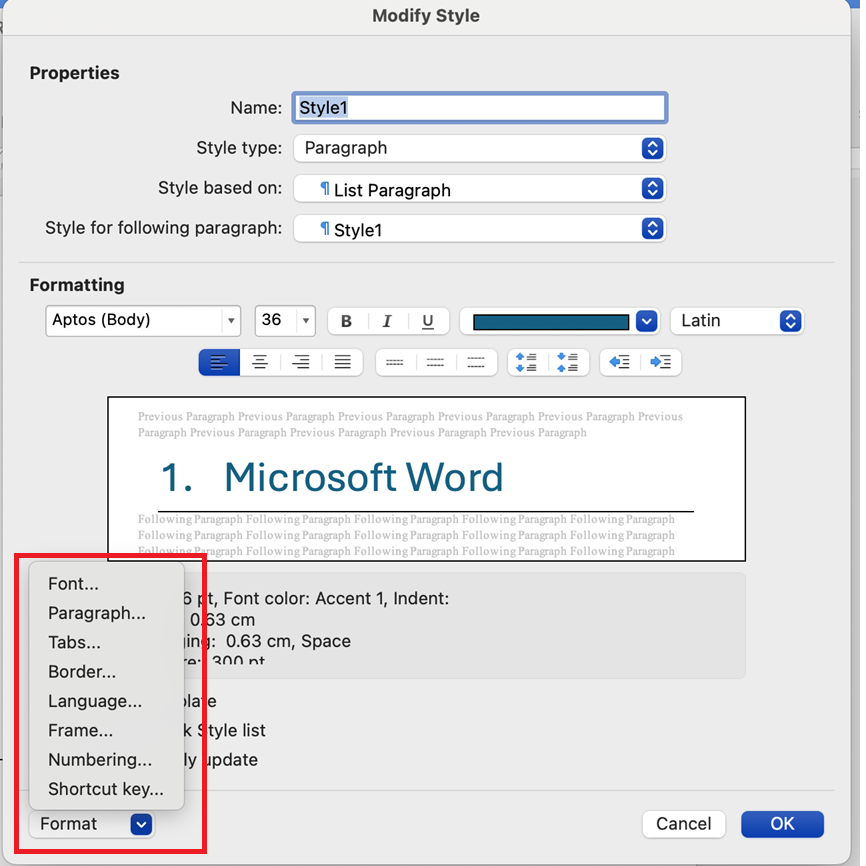Toggle Bold formatting button
The image size is (866, 866).
point(347,321)
